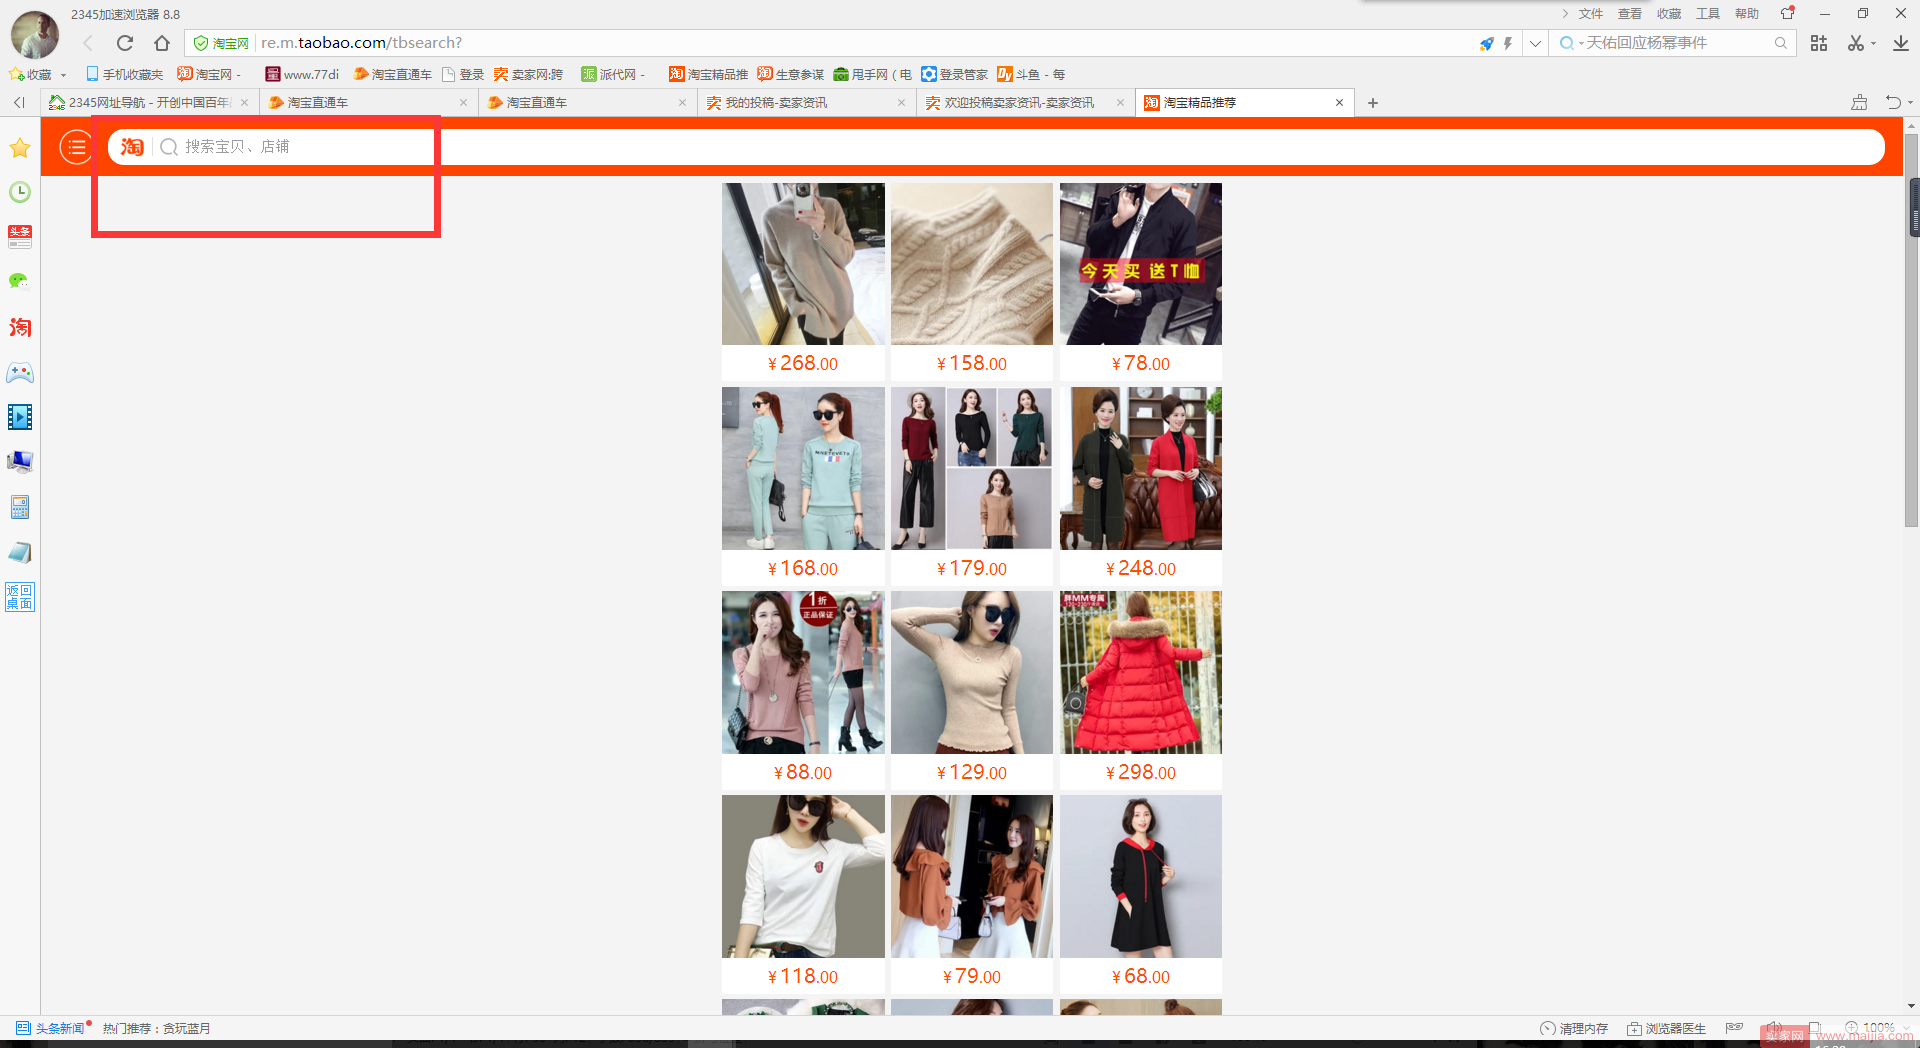Image resolution: width=1920 pixels, height=1048 pixels.
Task: Click the ¥248.00 price label
Action: coord(1141,568)
